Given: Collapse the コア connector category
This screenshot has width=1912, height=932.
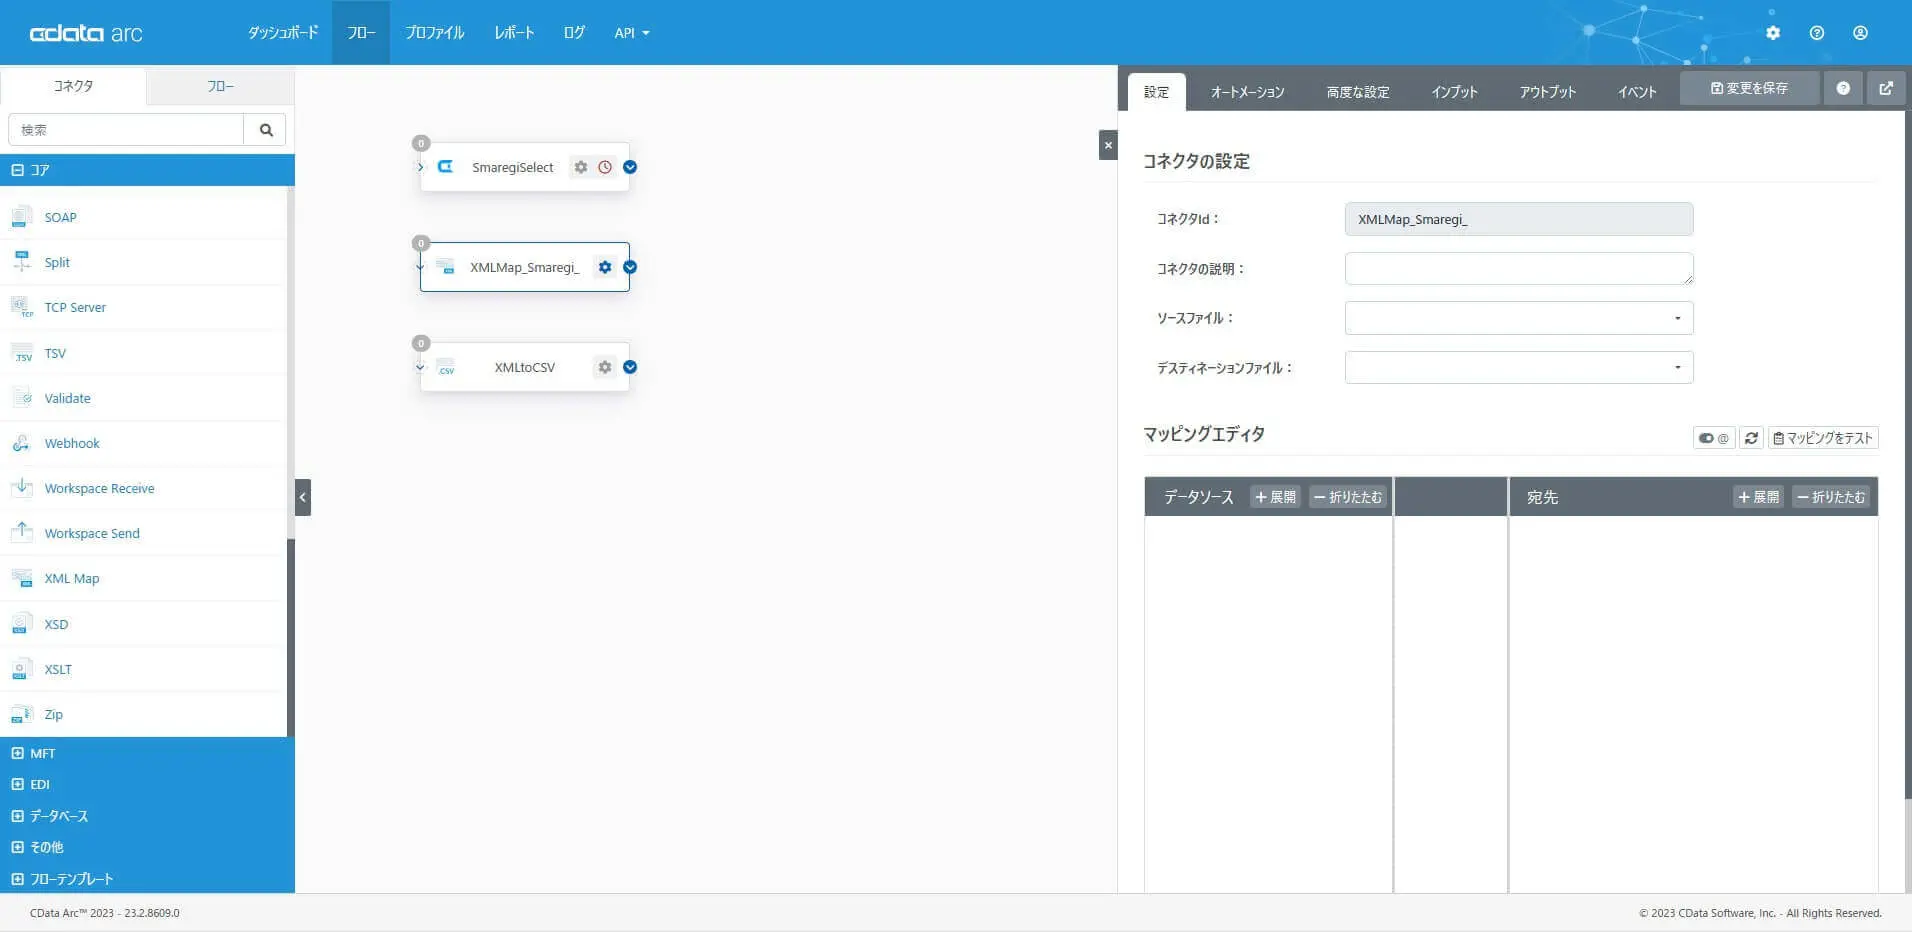Looking at the screenshot, I should 18,170.
